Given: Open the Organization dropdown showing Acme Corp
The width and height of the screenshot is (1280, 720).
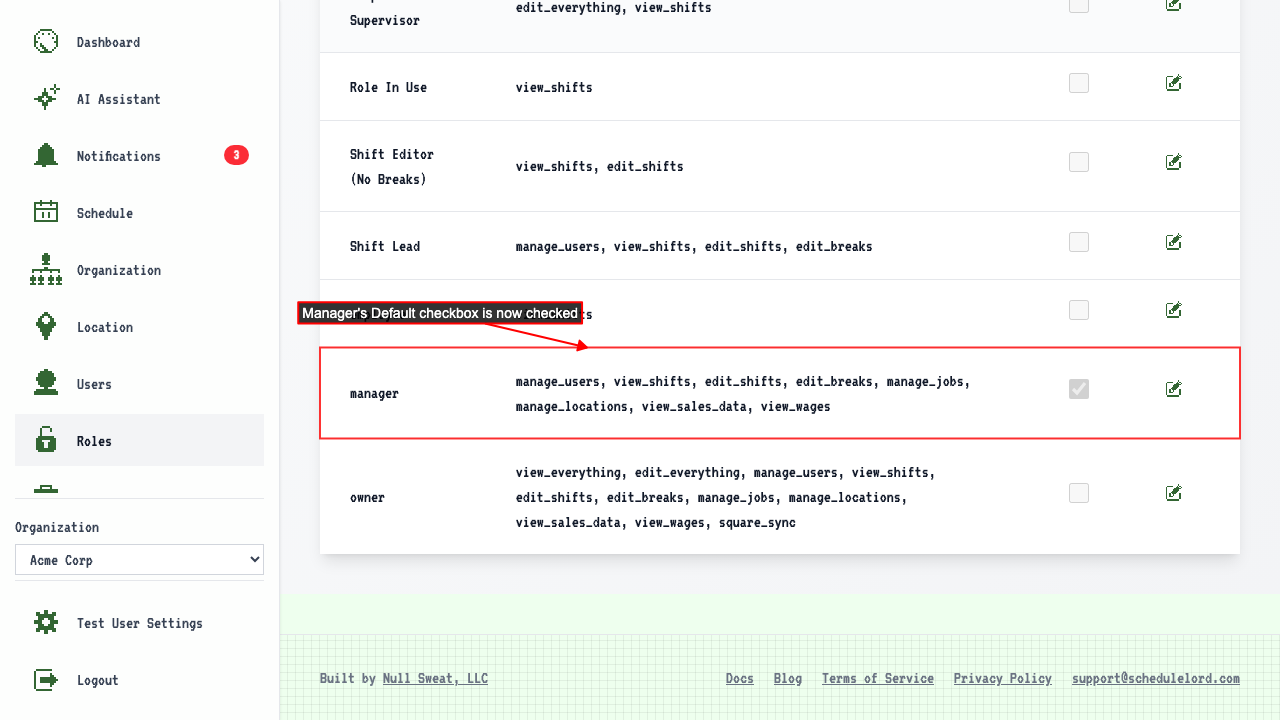Looking at the screenshot, I should coord(139,560).
